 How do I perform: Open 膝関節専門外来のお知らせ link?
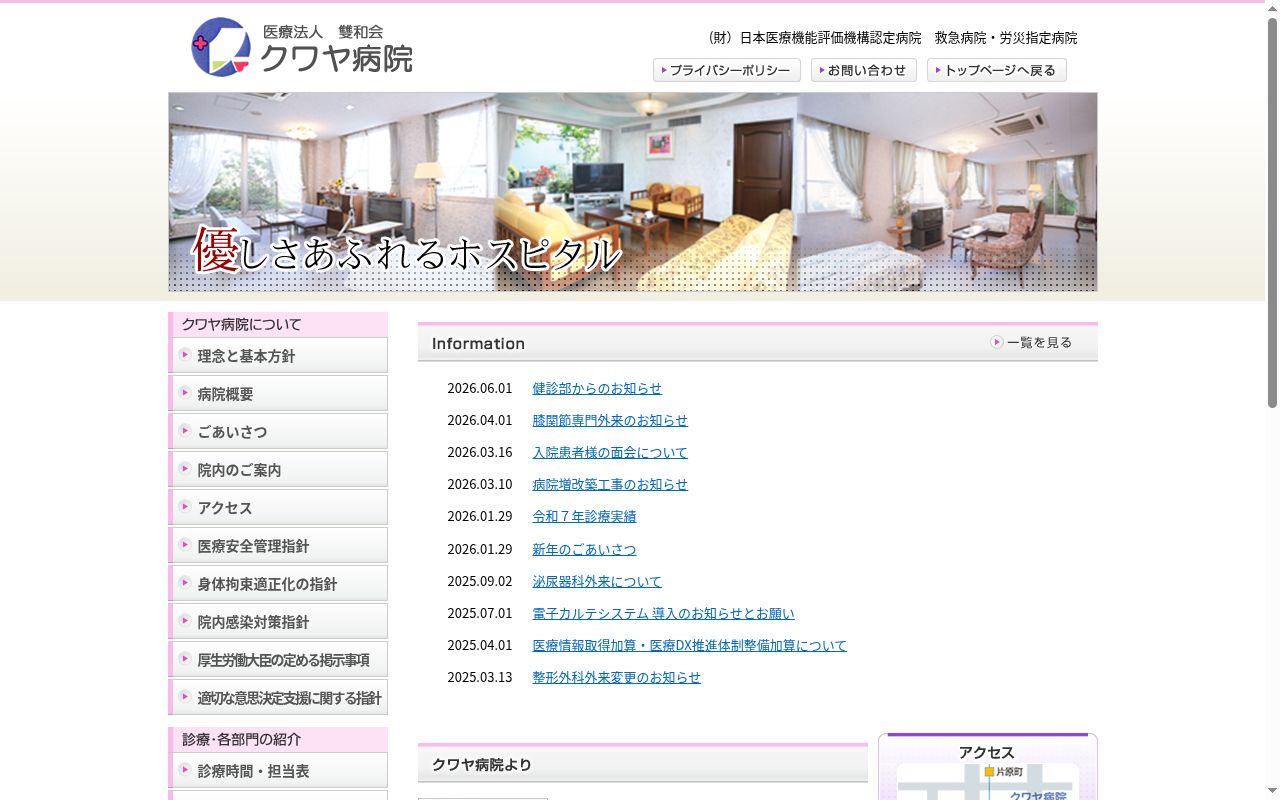[x=610, y=420]
